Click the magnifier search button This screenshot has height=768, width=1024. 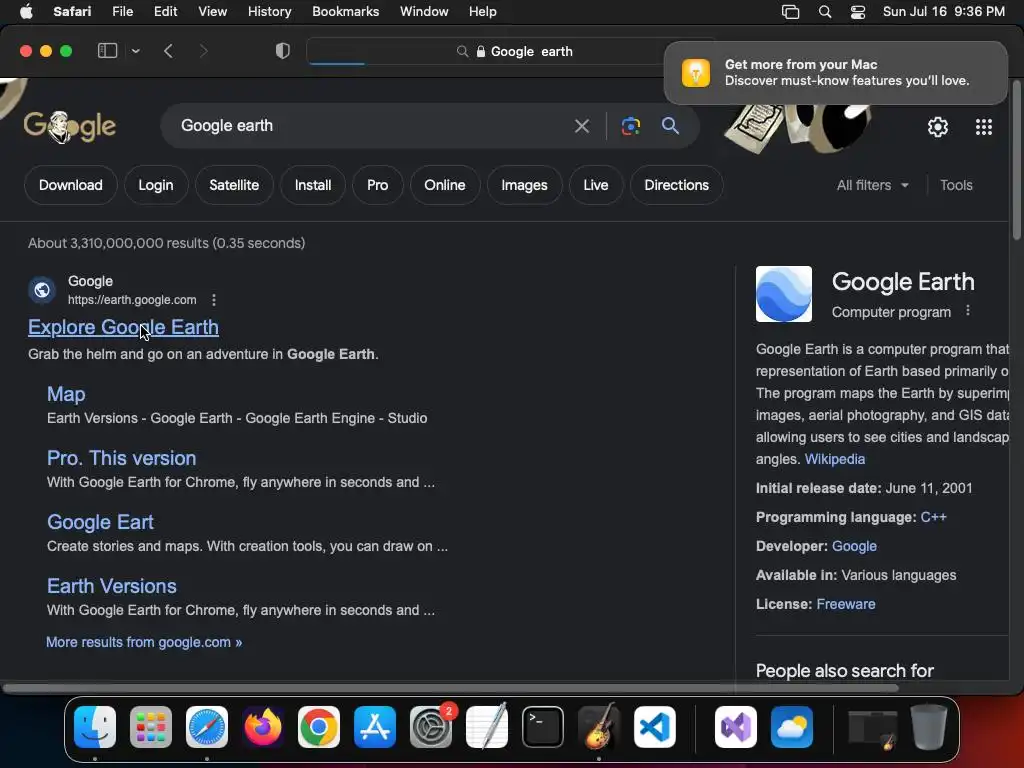(x=670, y=125)
